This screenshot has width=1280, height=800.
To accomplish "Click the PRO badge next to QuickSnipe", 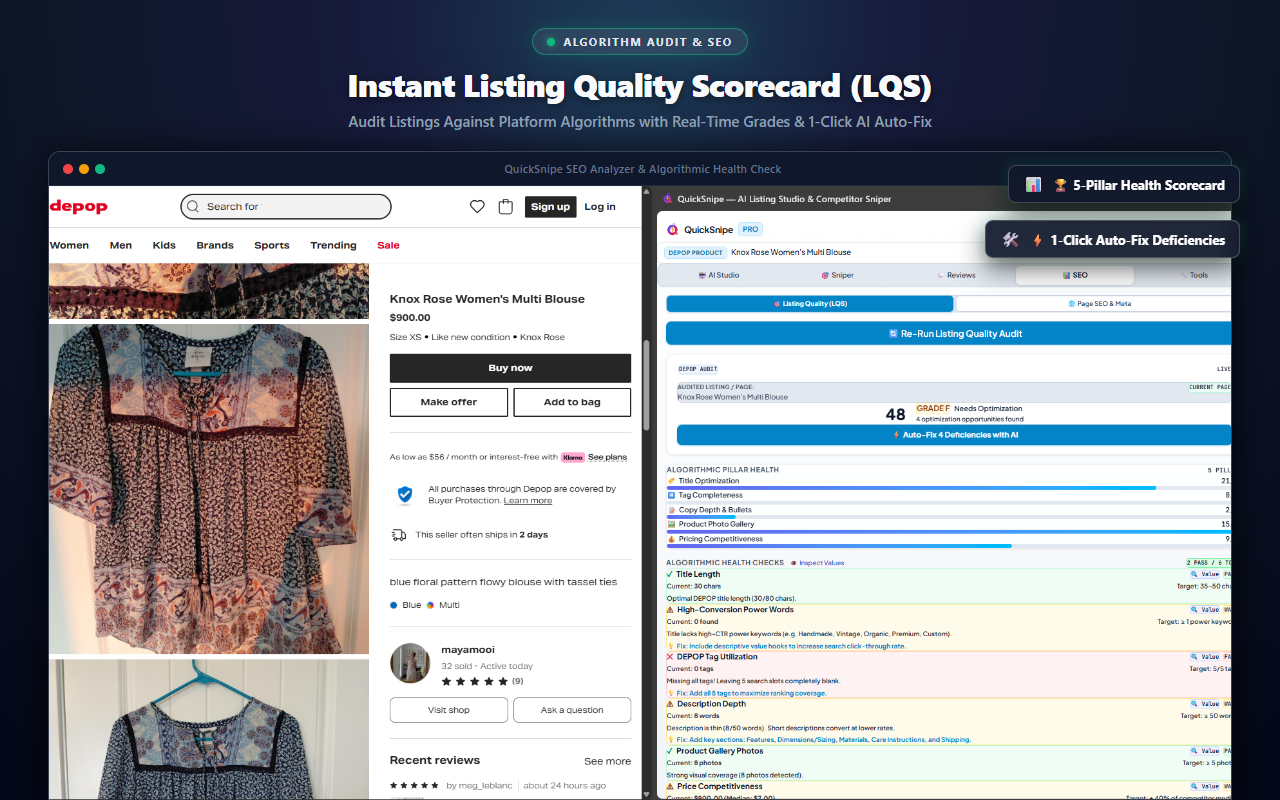I will (x=750, y=229).
